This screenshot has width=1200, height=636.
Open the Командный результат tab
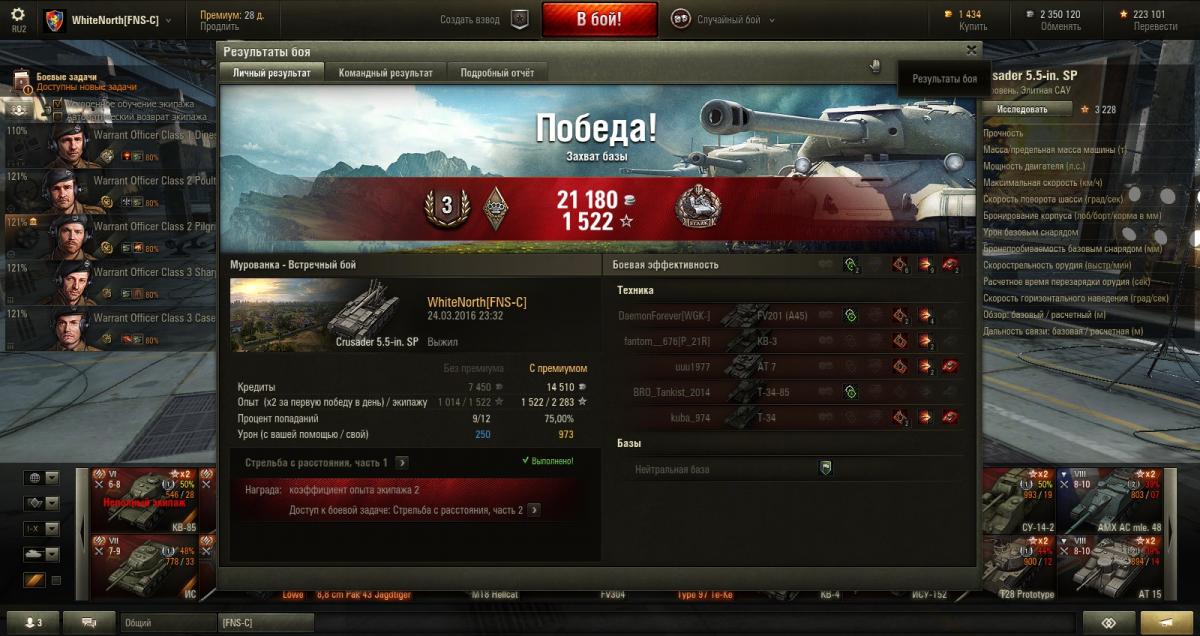(386, 73)
